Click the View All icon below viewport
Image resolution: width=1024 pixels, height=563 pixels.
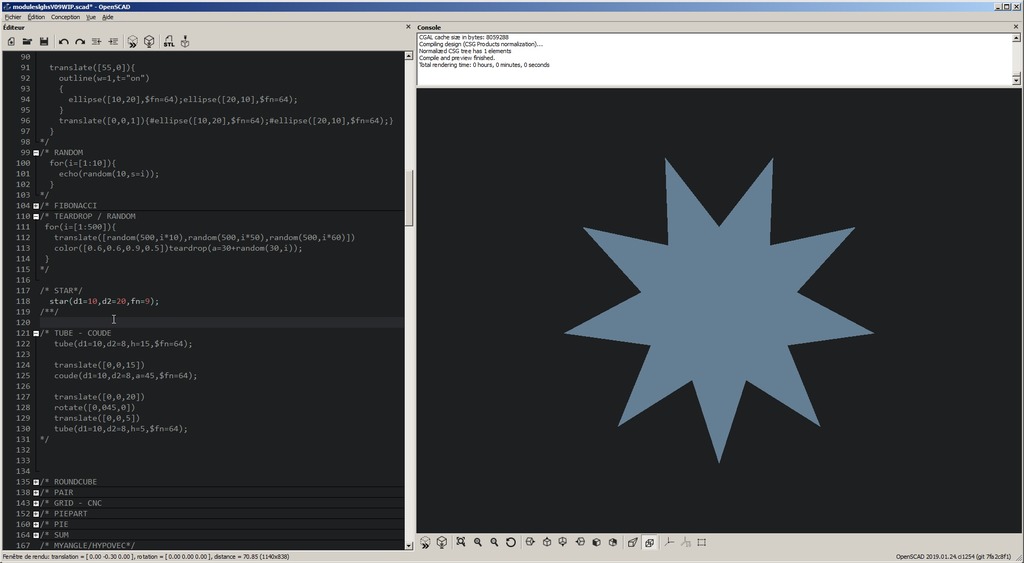tap(461, 542)
